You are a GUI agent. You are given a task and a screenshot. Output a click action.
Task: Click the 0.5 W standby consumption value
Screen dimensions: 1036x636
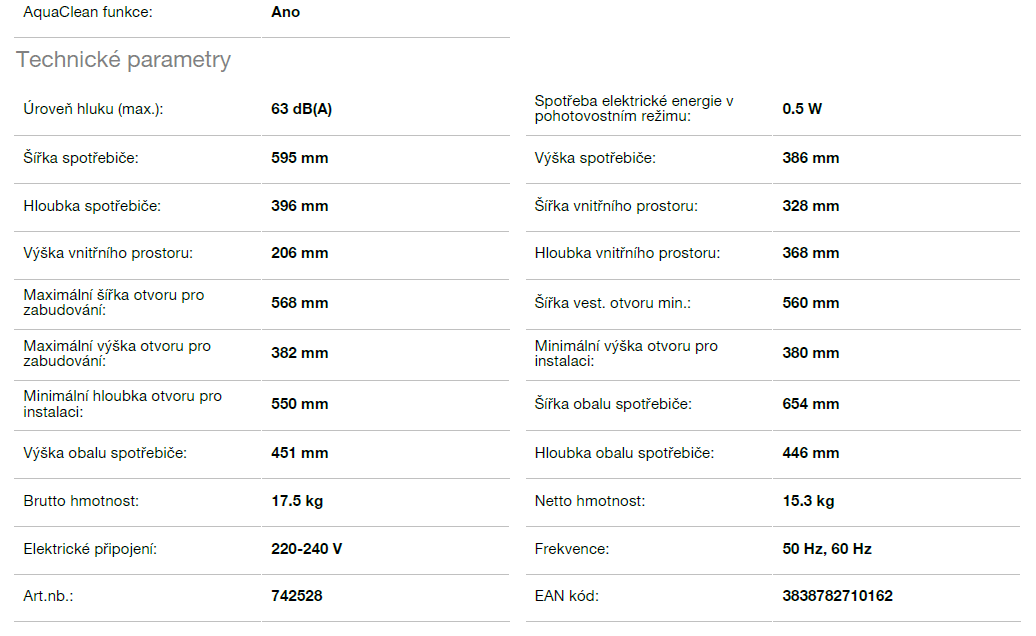pyautogui.click(x=802, y=109)
